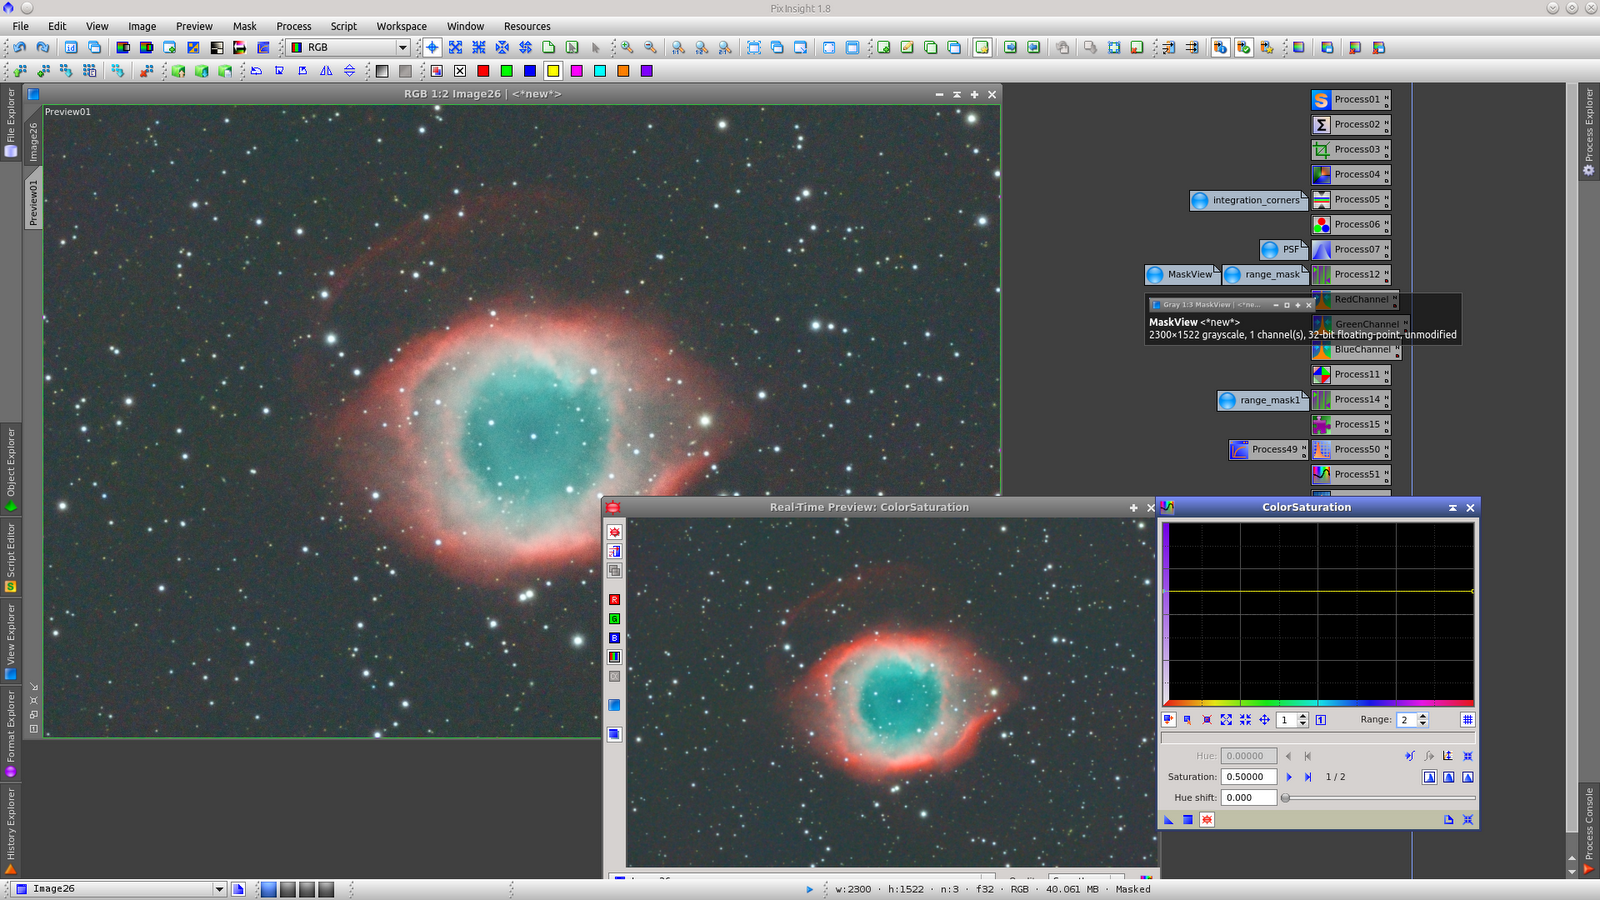Select the Zoom In magnifier tool
The image size is (1600, 900).
tap(627, 47)
